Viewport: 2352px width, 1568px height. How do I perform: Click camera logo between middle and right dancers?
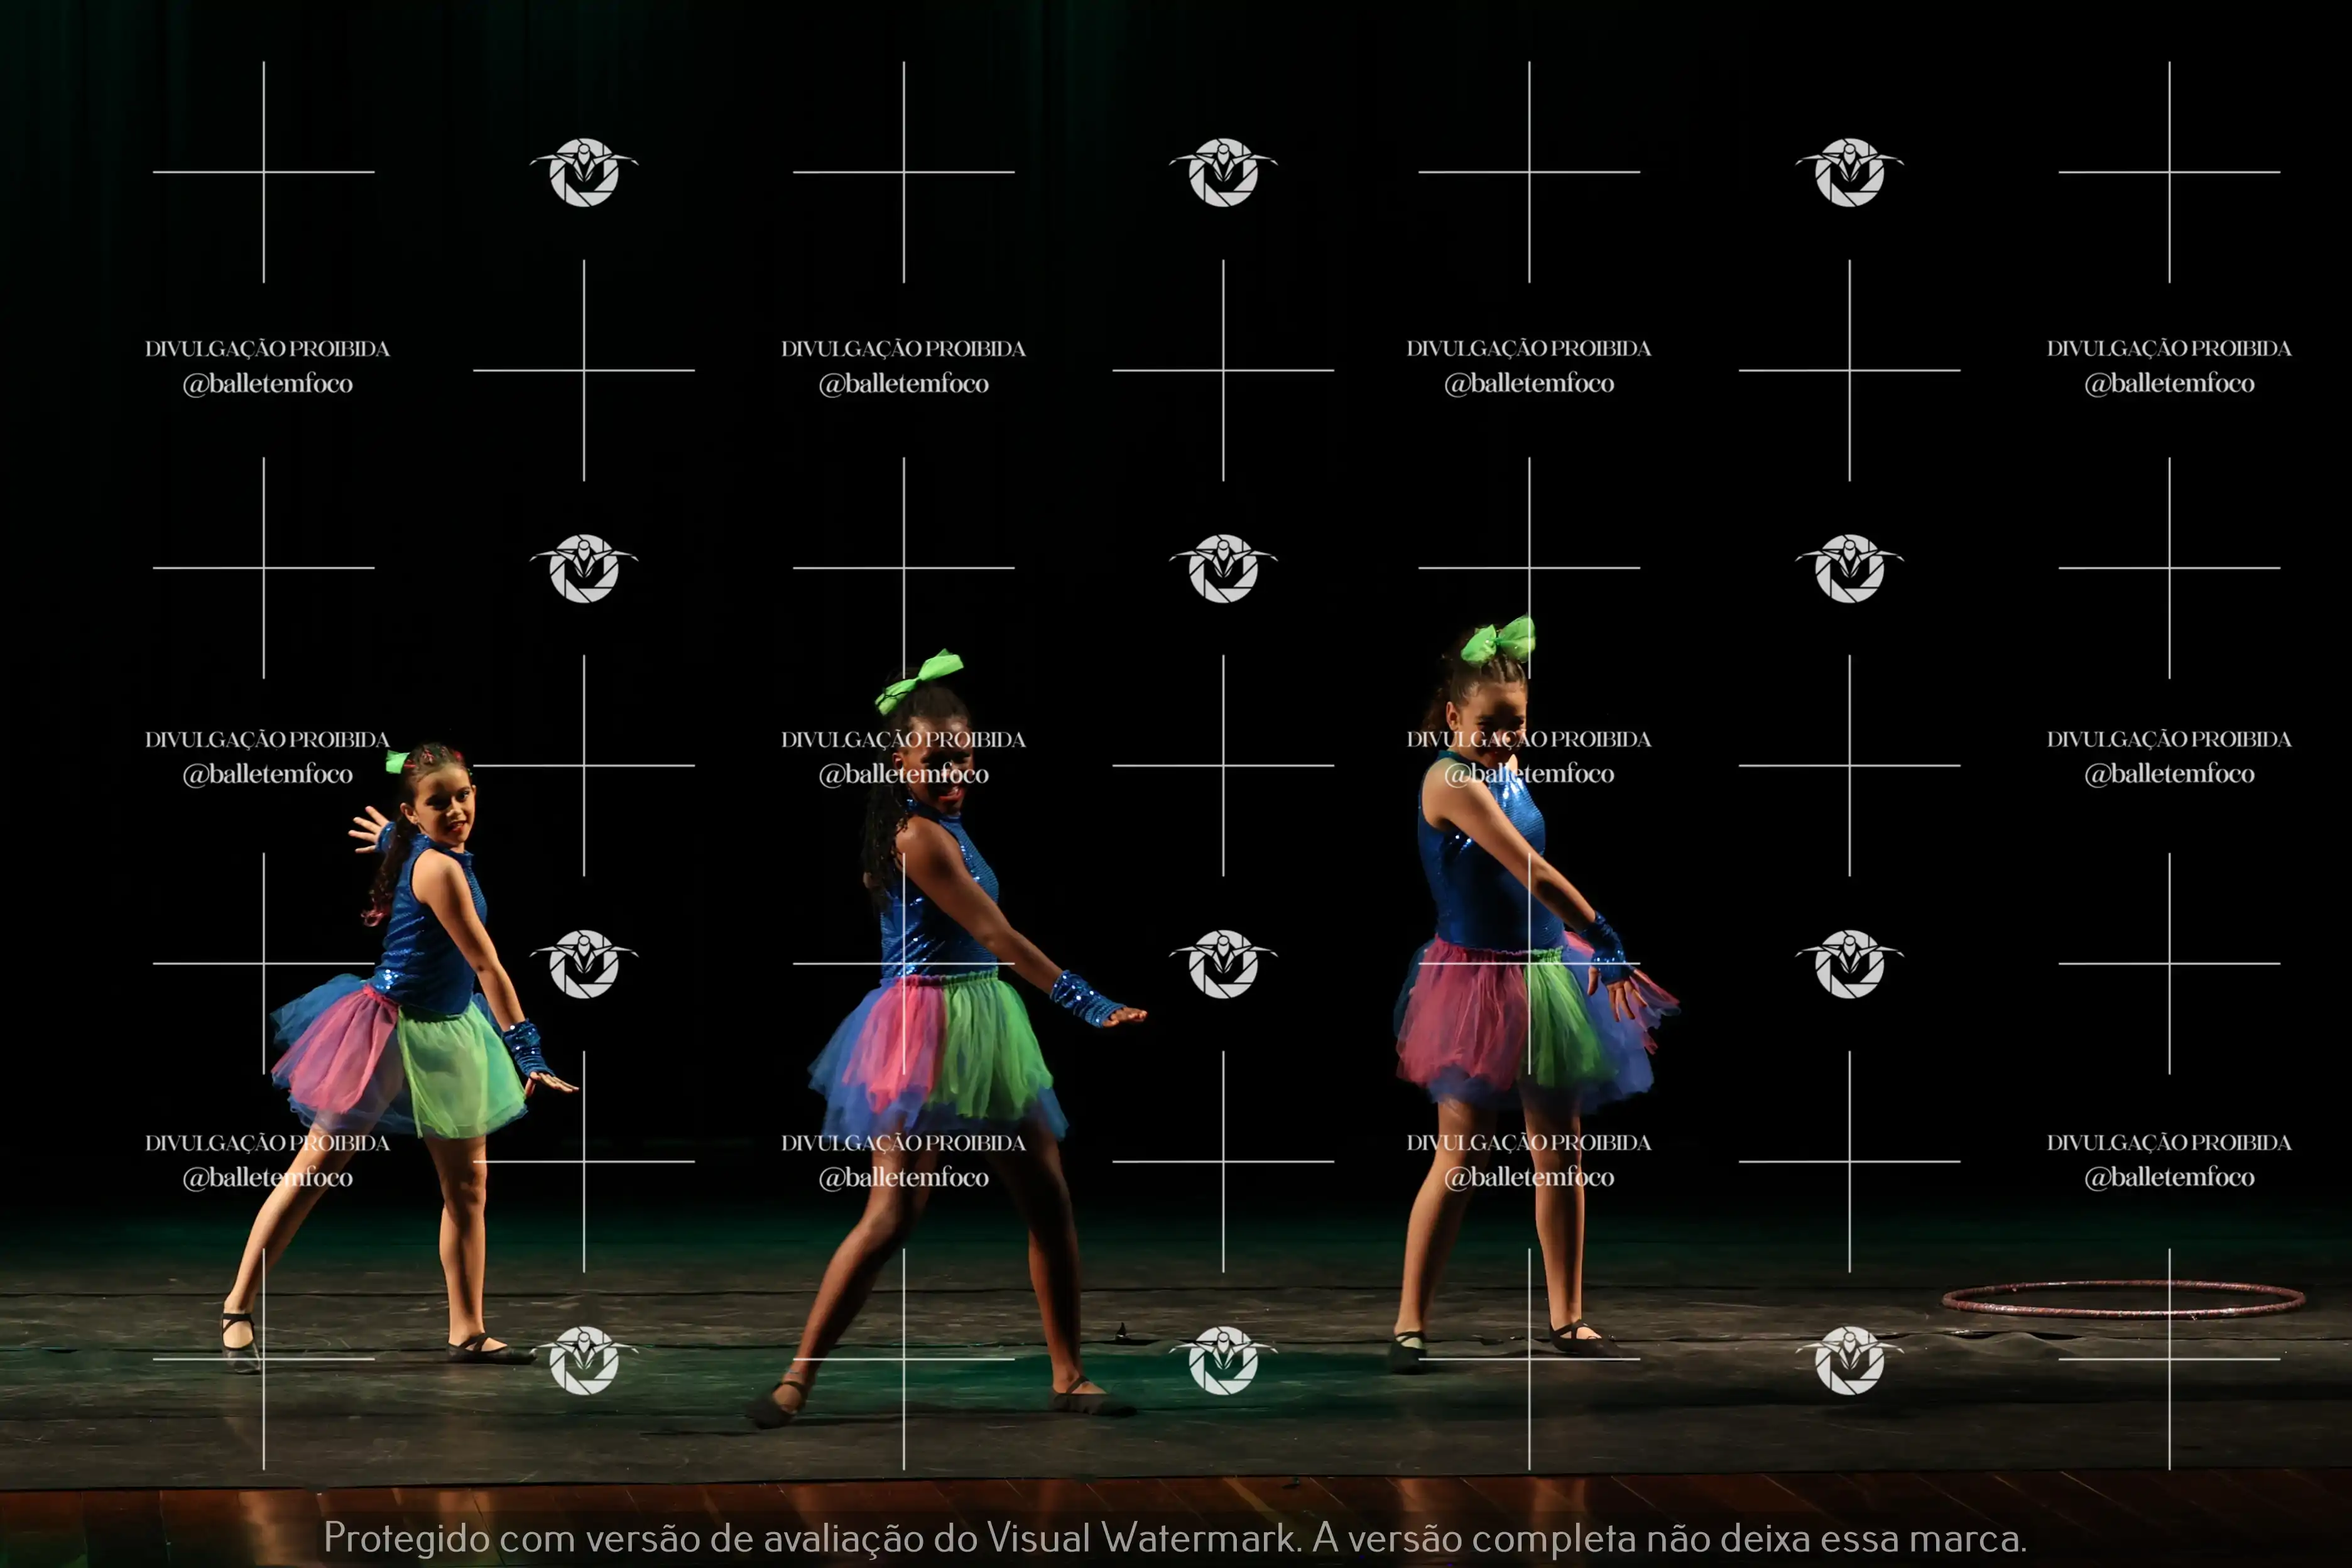click(x=1223, y=964)
